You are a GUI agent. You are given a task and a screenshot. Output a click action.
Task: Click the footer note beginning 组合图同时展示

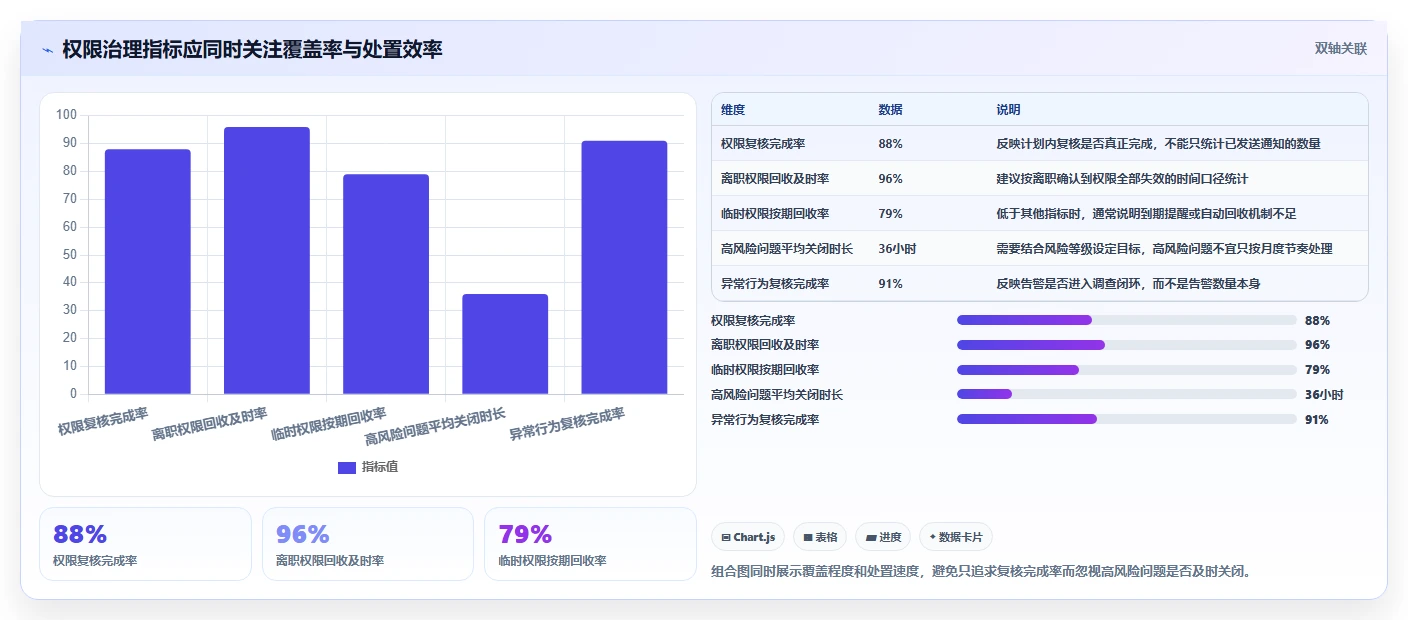(x=981, y=572)
